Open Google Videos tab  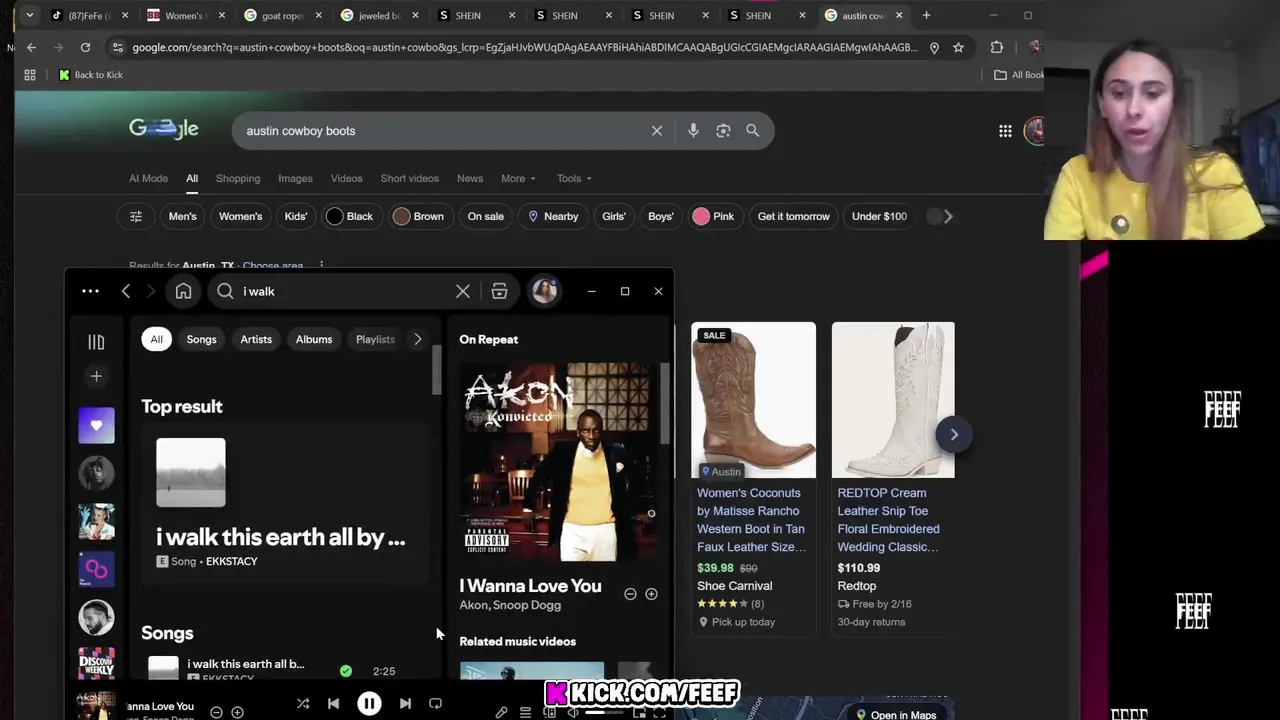tap(346, 178)
